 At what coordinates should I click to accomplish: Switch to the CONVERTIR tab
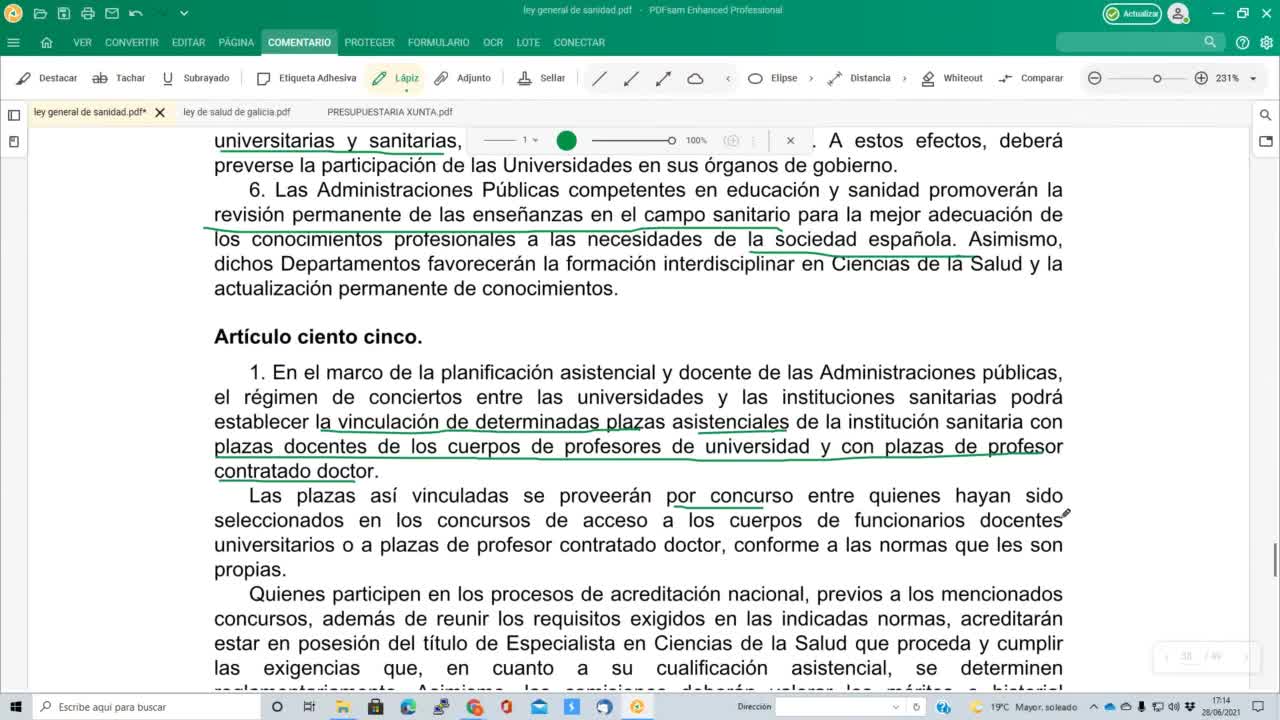point(132,42)
